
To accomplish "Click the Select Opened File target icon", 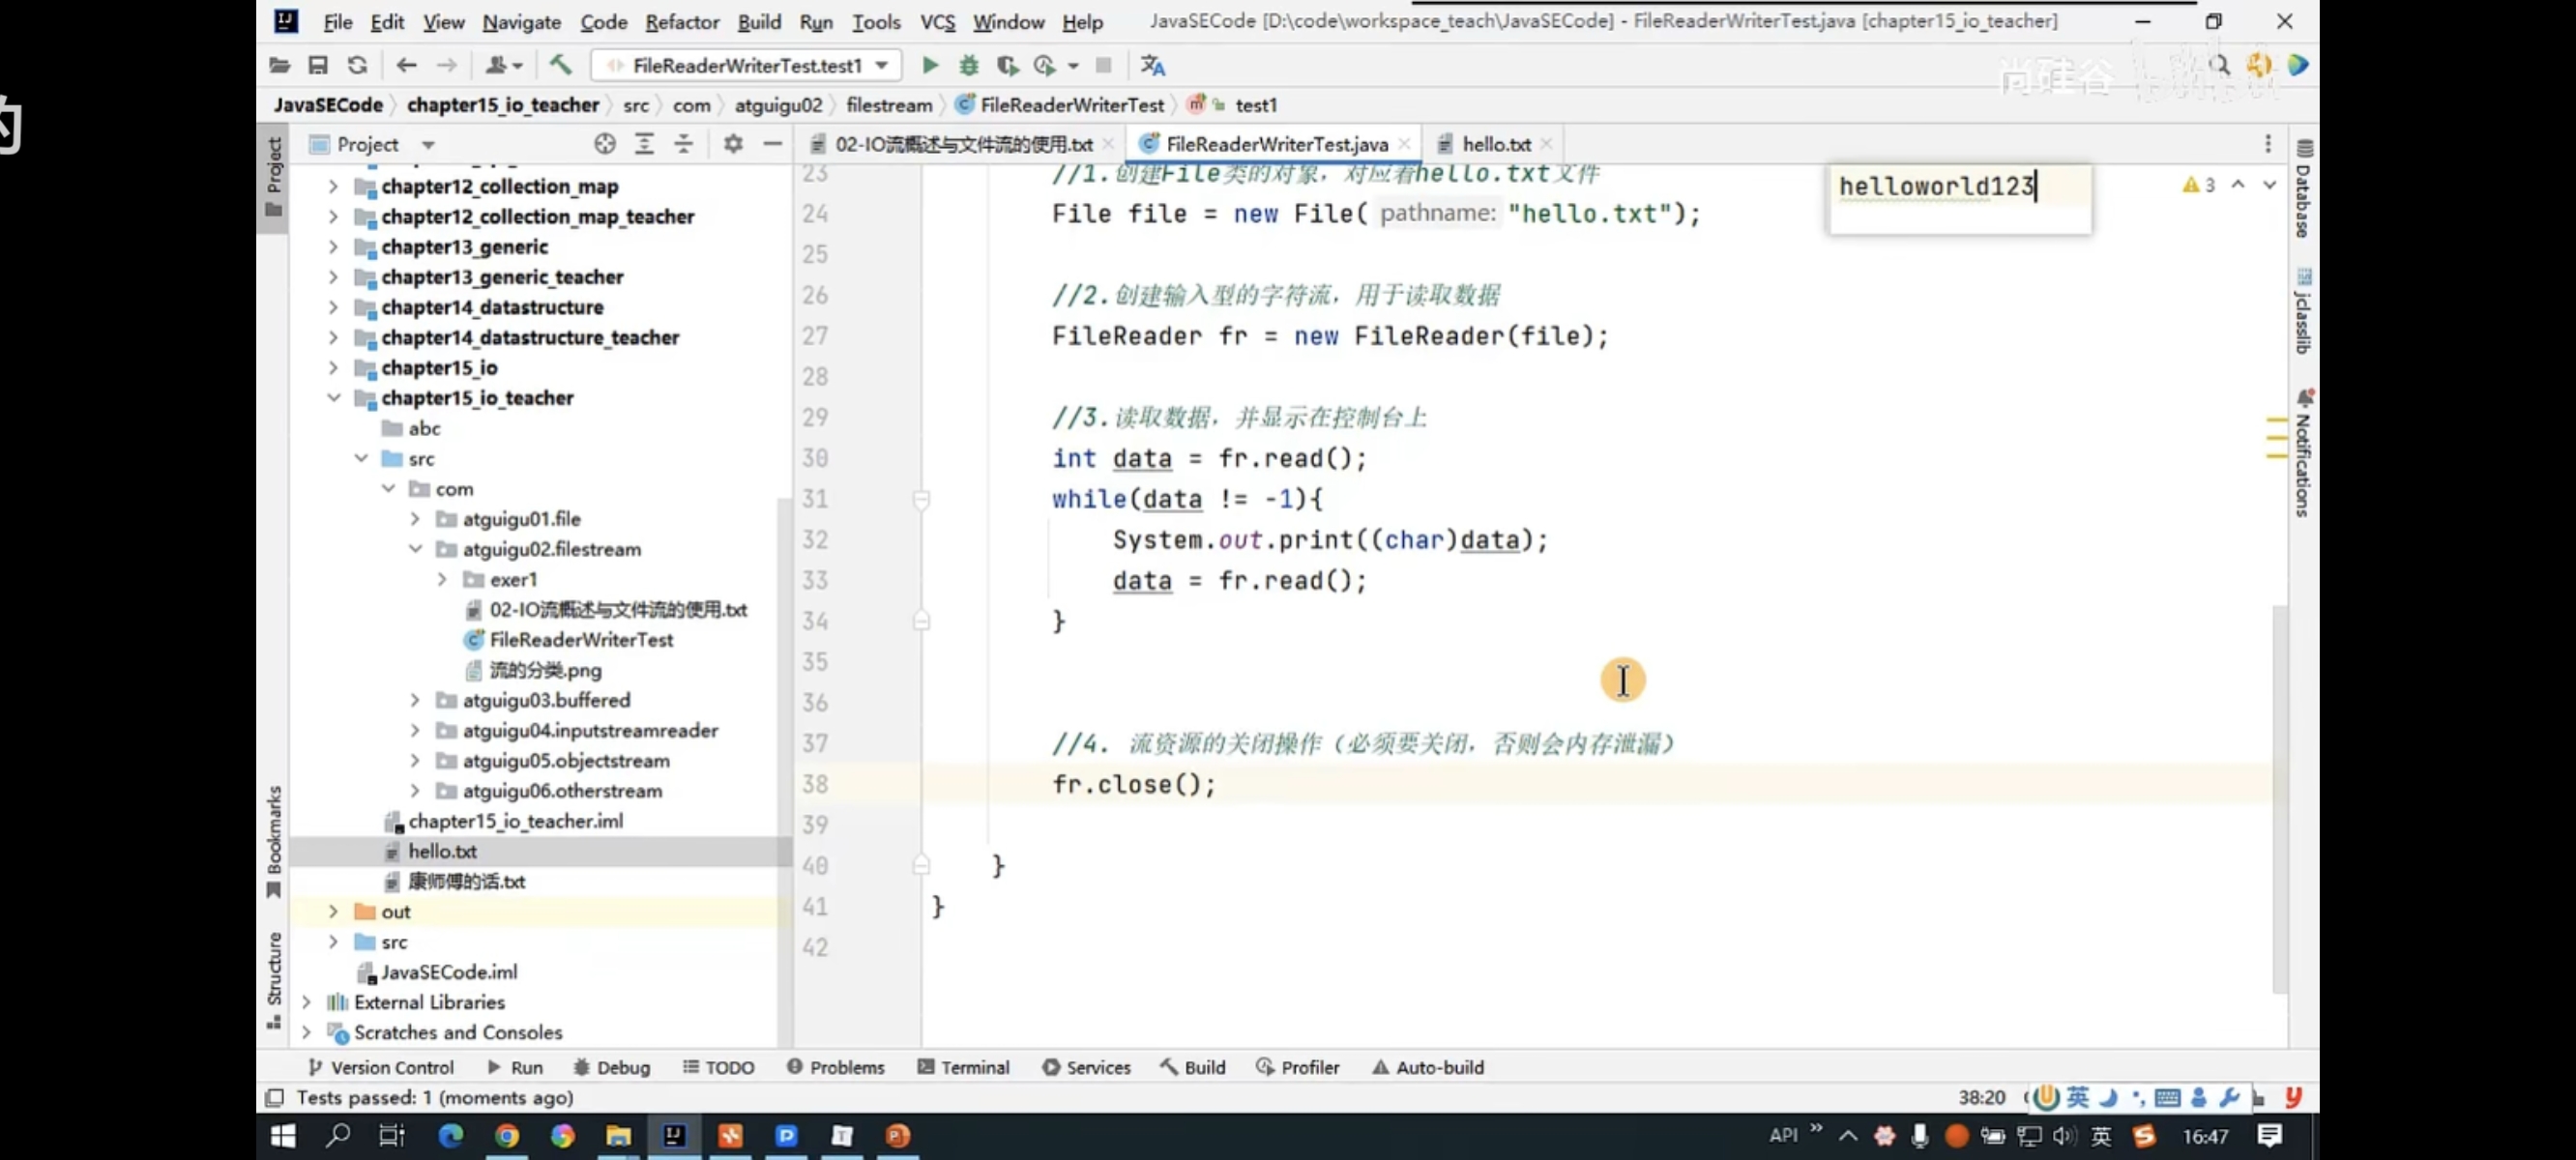I will point(604,144).
